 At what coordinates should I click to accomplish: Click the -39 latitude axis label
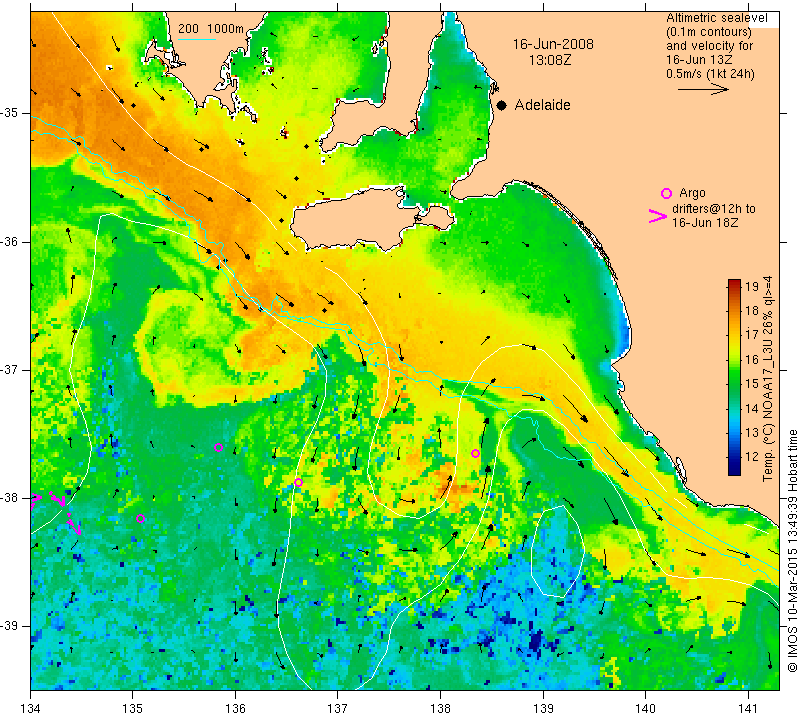click(10, 626)
